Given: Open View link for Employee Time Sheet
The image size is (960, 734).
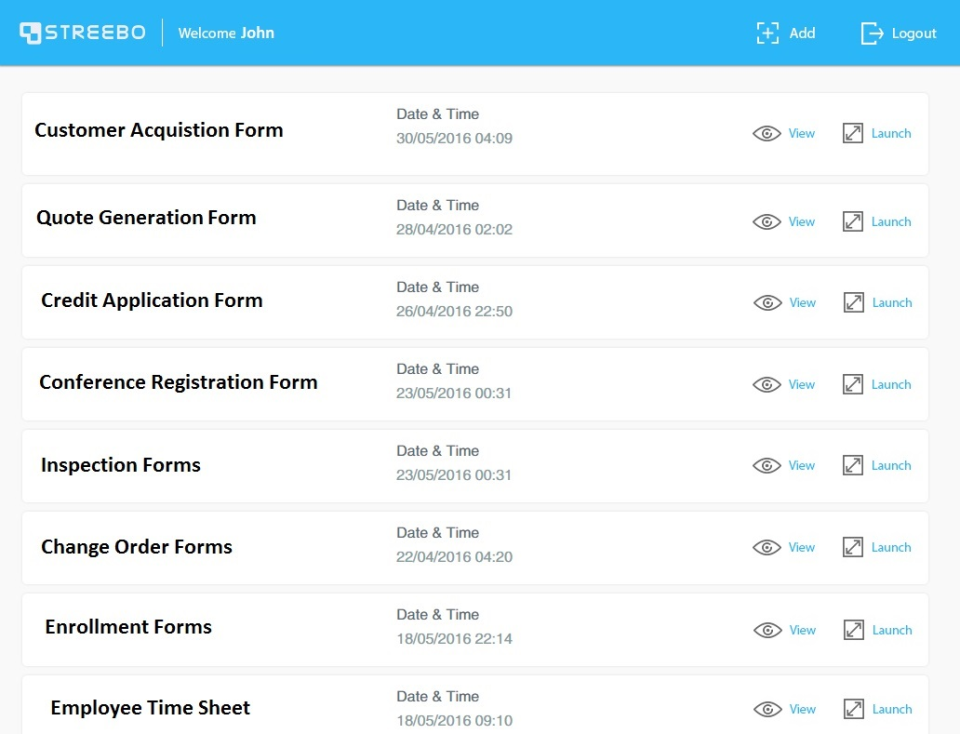Looking at the screenshot, I should [x=803, y=709].
